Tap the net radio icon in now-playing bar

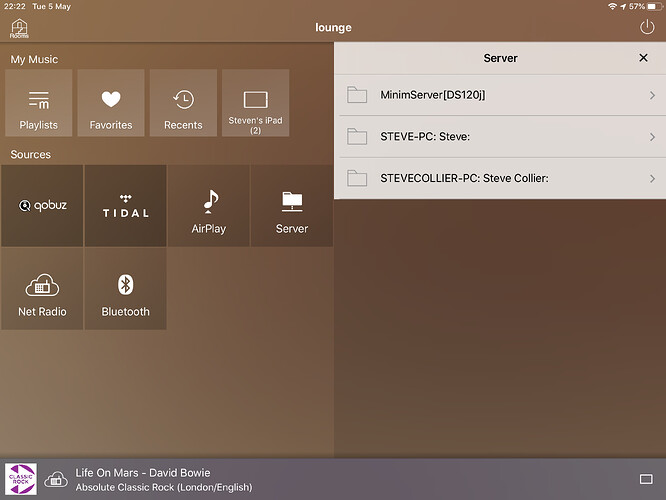point(56,480)
